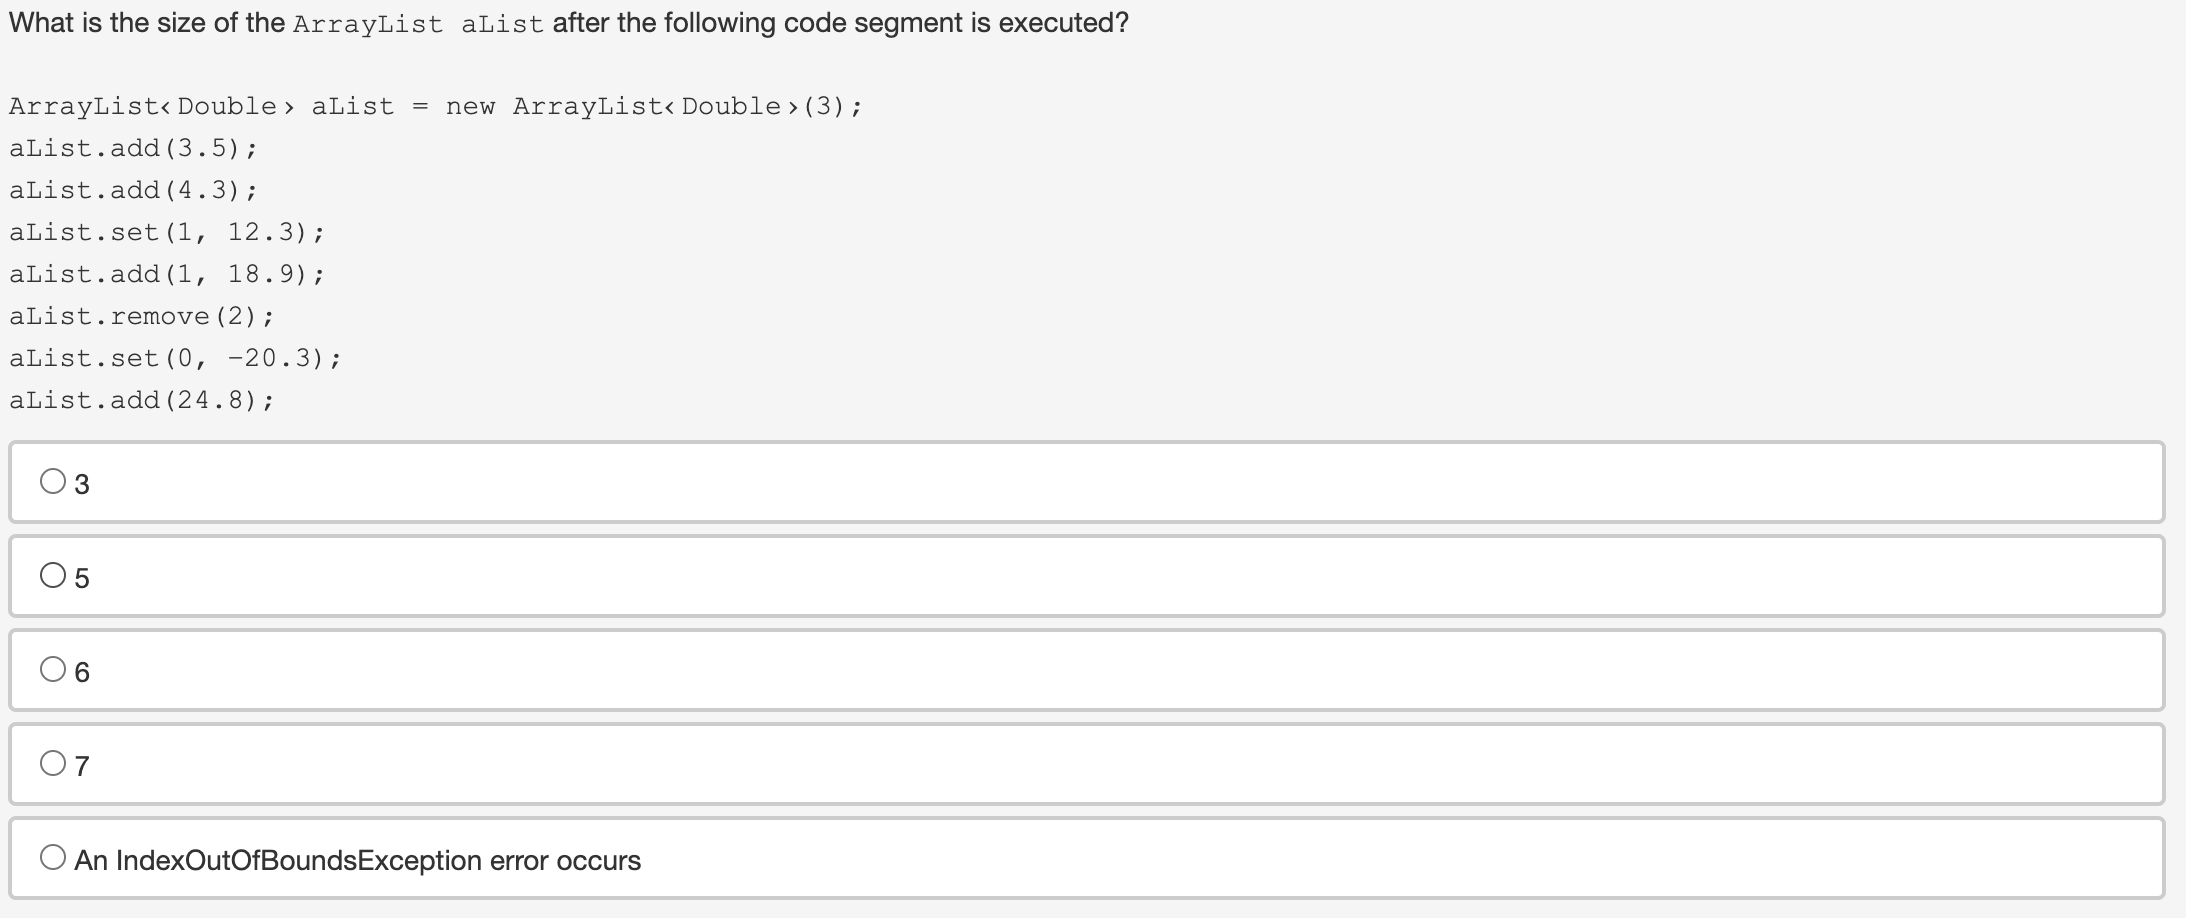Select the radio button for answer 5
Screen dimensions: 2186x918
[x=51, y=574]
